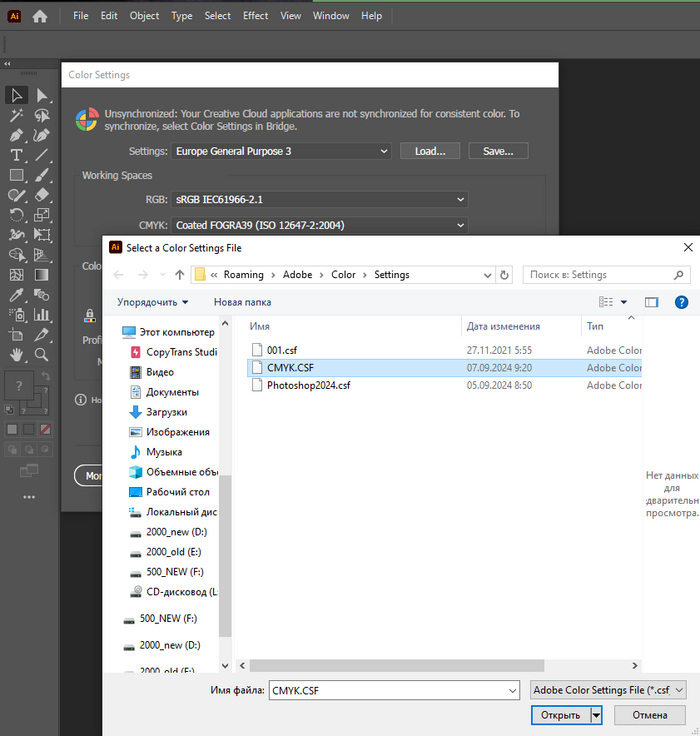The image size is (700, 736).
Task: Select the Artboard tool
Action: 16,335
